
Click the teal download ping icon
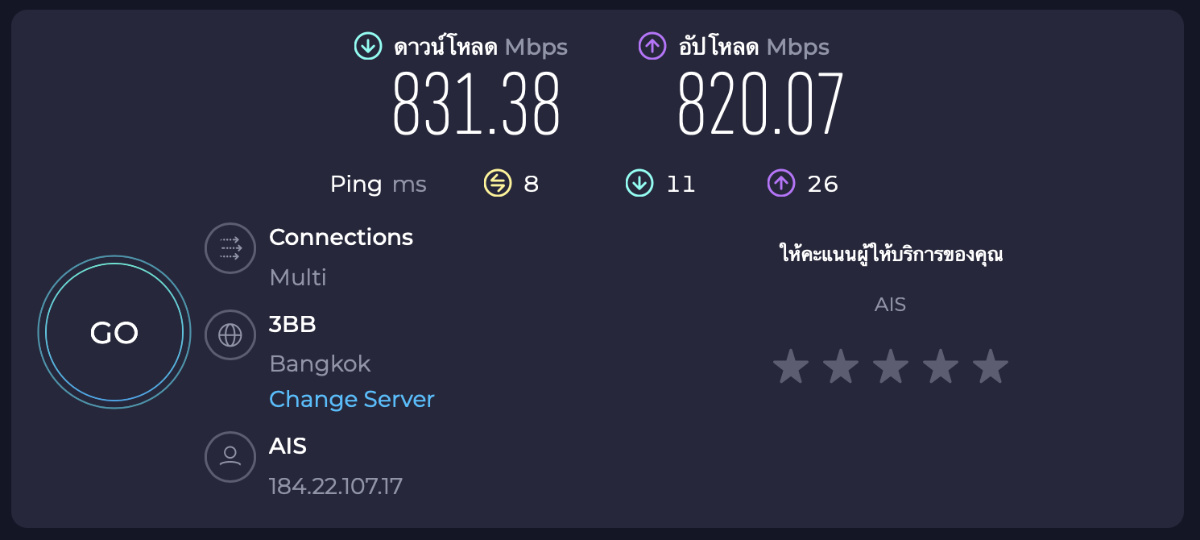tap(638, 183)
